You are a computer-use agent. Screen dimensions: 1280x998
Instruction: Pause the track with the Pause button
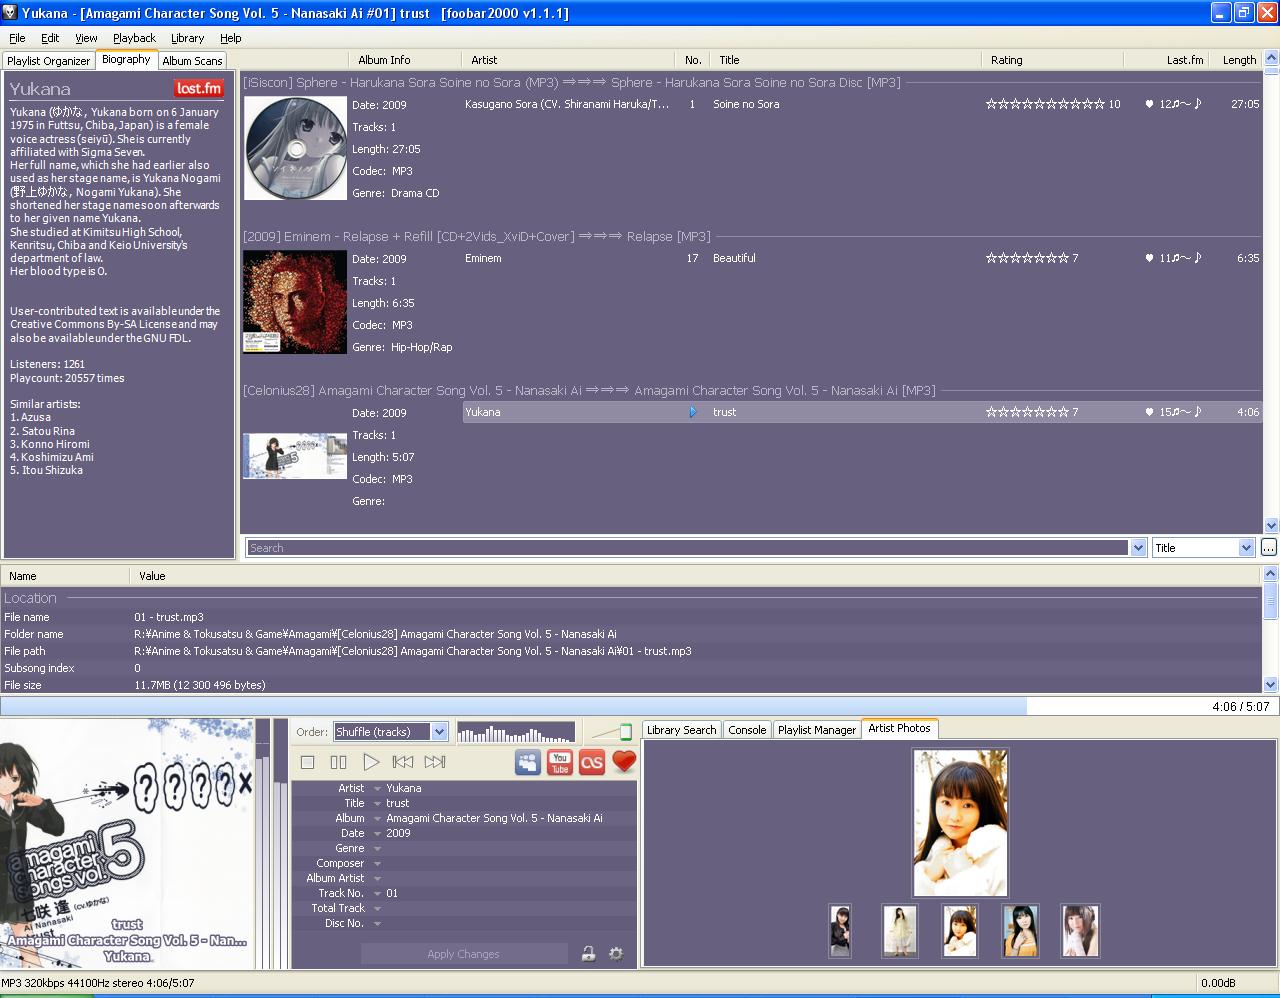click(x=339, y=762)
